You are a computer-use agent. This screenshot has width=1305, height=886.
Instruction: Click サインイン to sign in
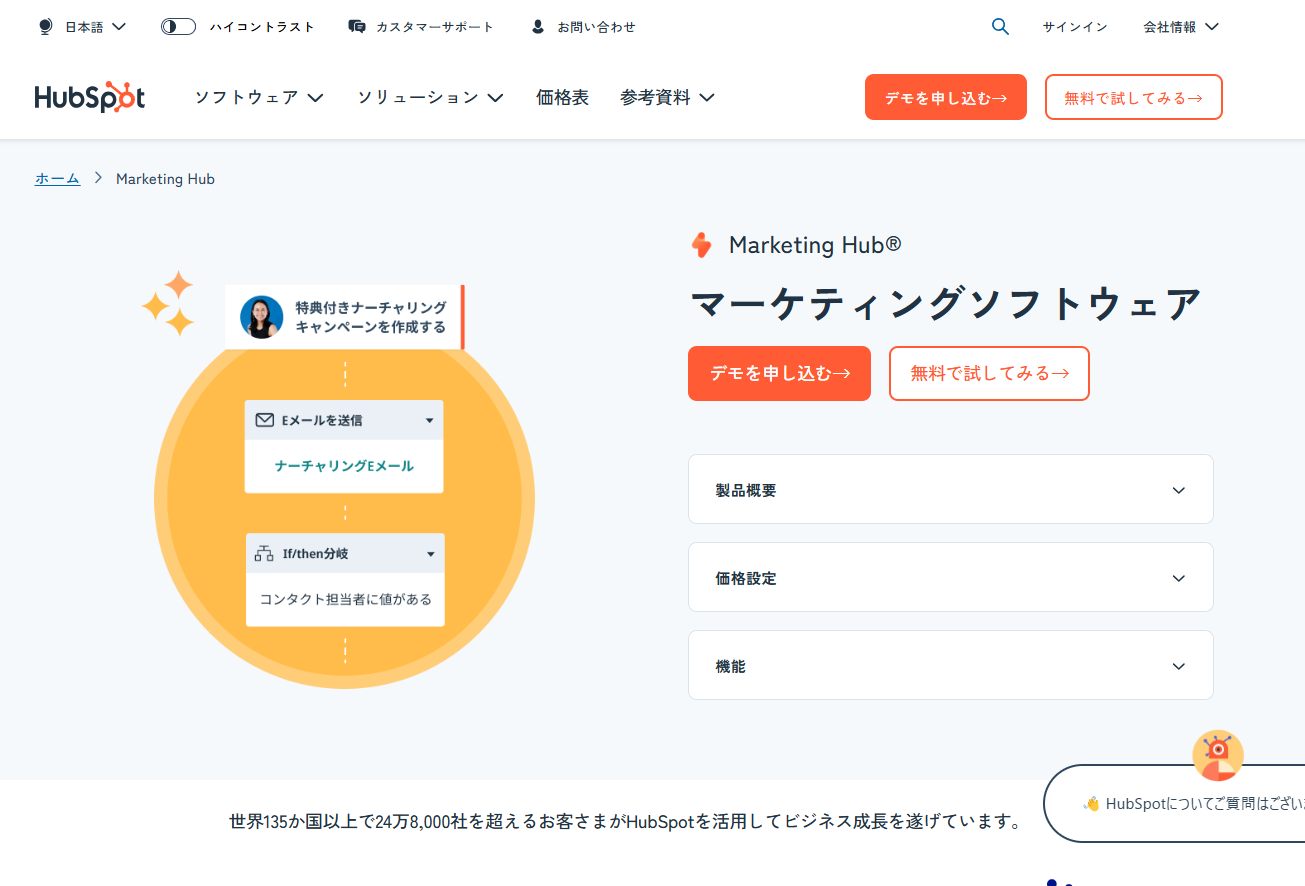[1075, 27]
